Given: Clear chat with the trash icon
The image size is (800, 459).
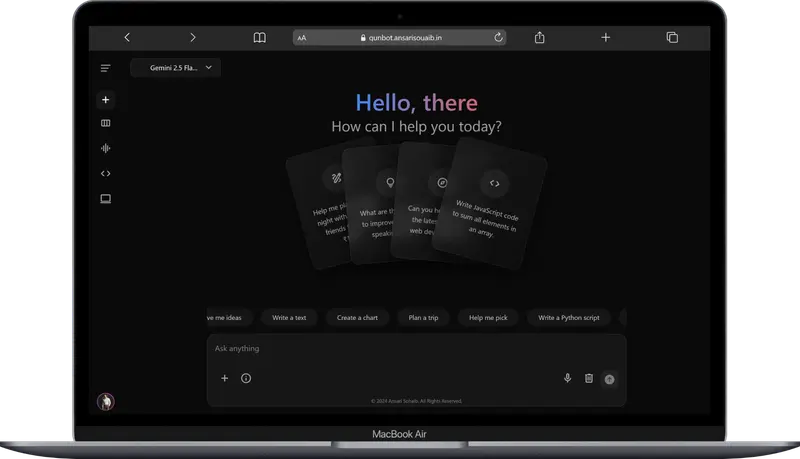Looking at the screenshot, I should [x=589, y=378].
